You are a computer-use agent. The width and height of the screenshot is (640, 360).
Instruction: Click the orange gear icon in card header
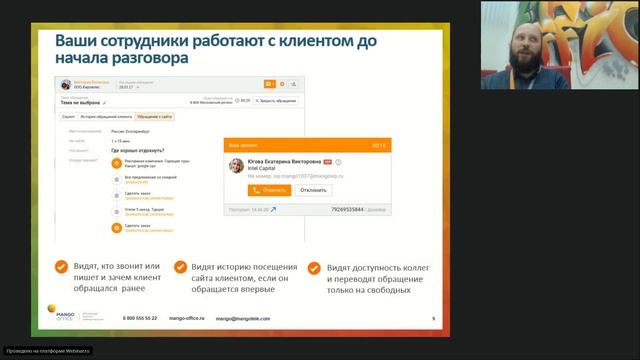tap(282, 84)
